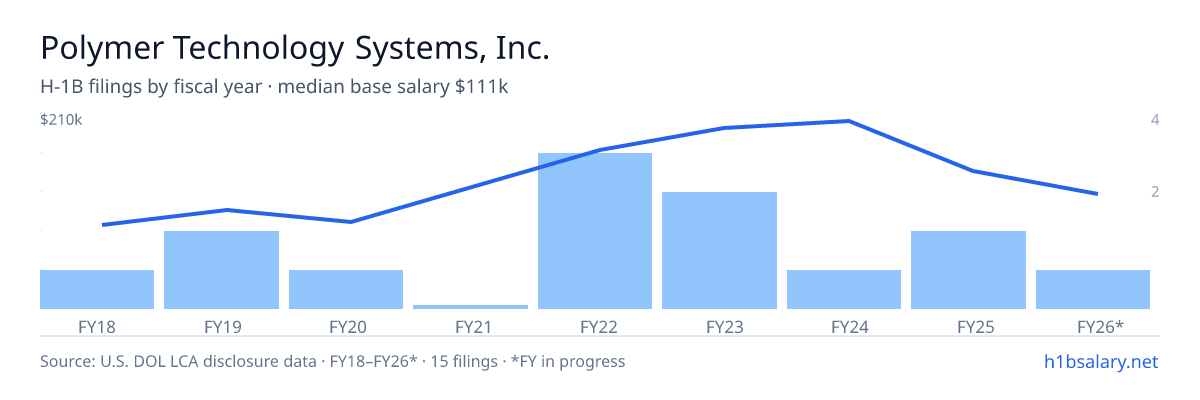Click the FY24 axis label
1200x400 pixels.
pos(844,327)
